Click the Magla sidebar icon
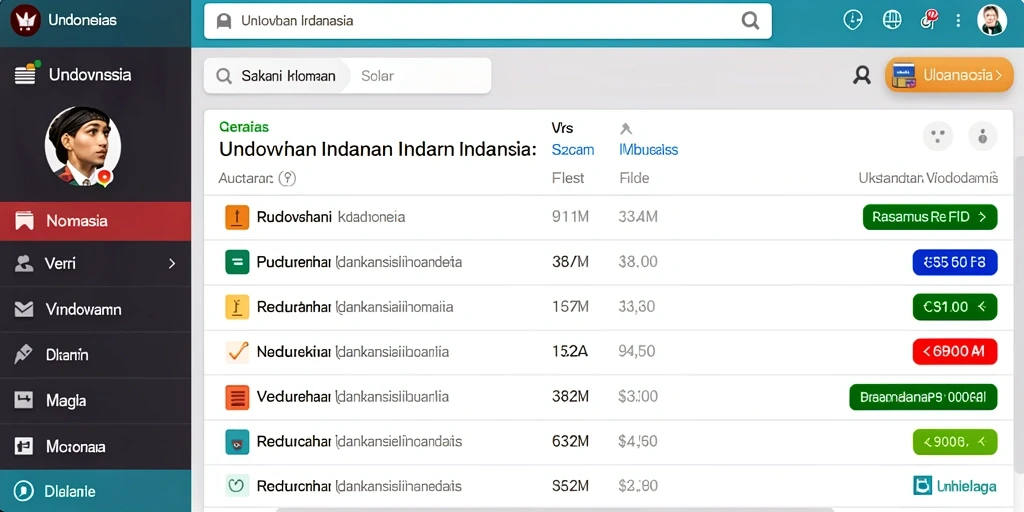This screenshot has width=1024, height=512. 24,400
